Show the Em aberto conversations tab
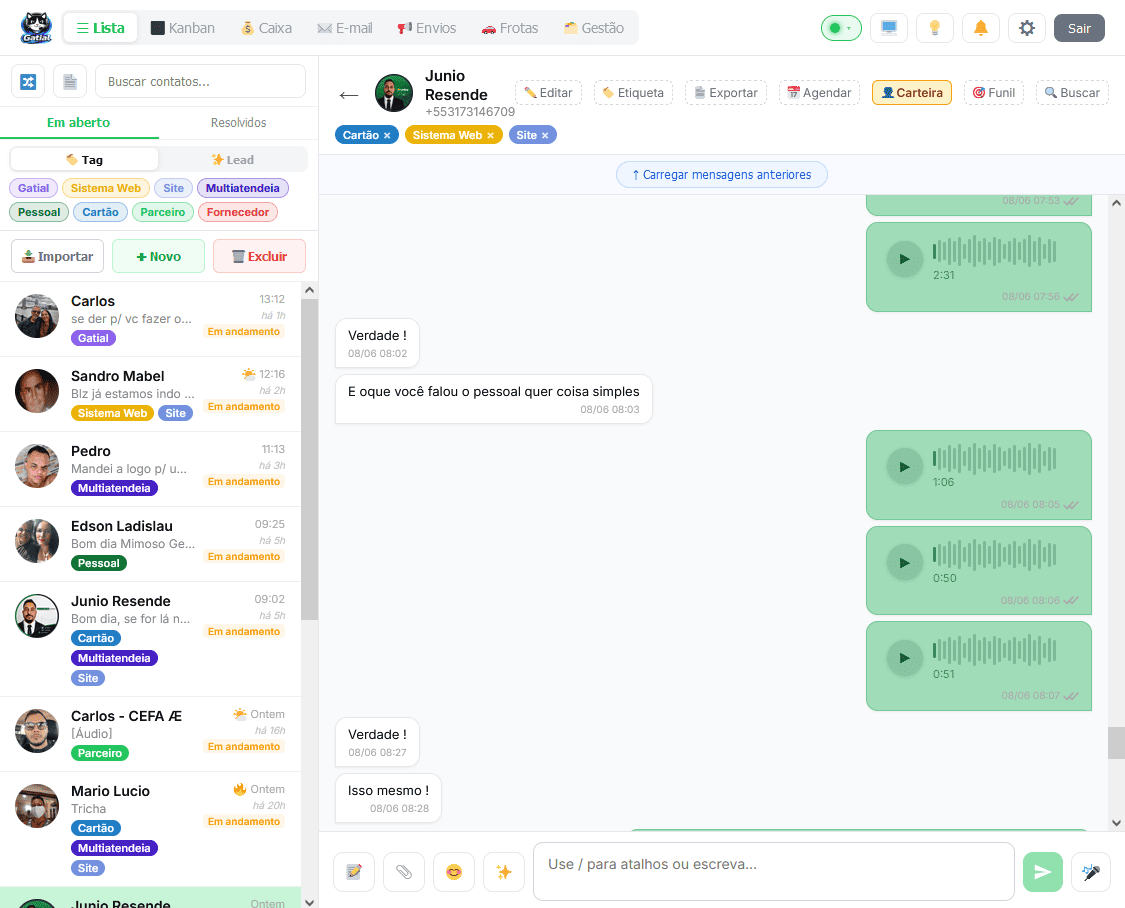 coord(79,123)
